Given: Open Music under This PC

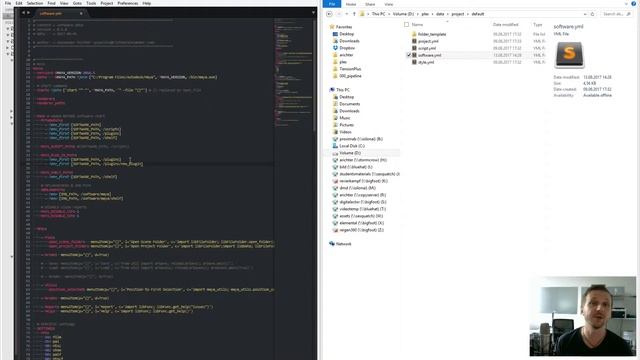Looking at the screenshot, I should click(x=345, y=118).
